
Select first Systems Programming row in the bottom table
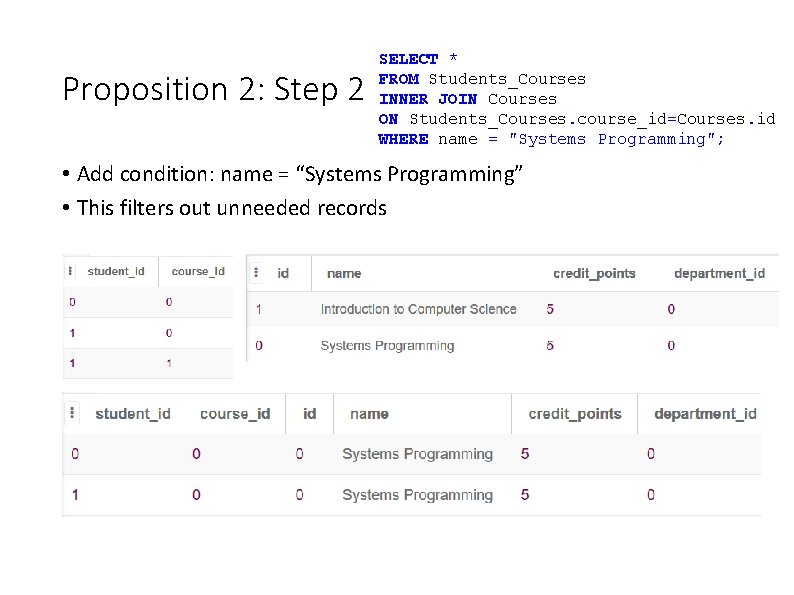tap(417, 454)
